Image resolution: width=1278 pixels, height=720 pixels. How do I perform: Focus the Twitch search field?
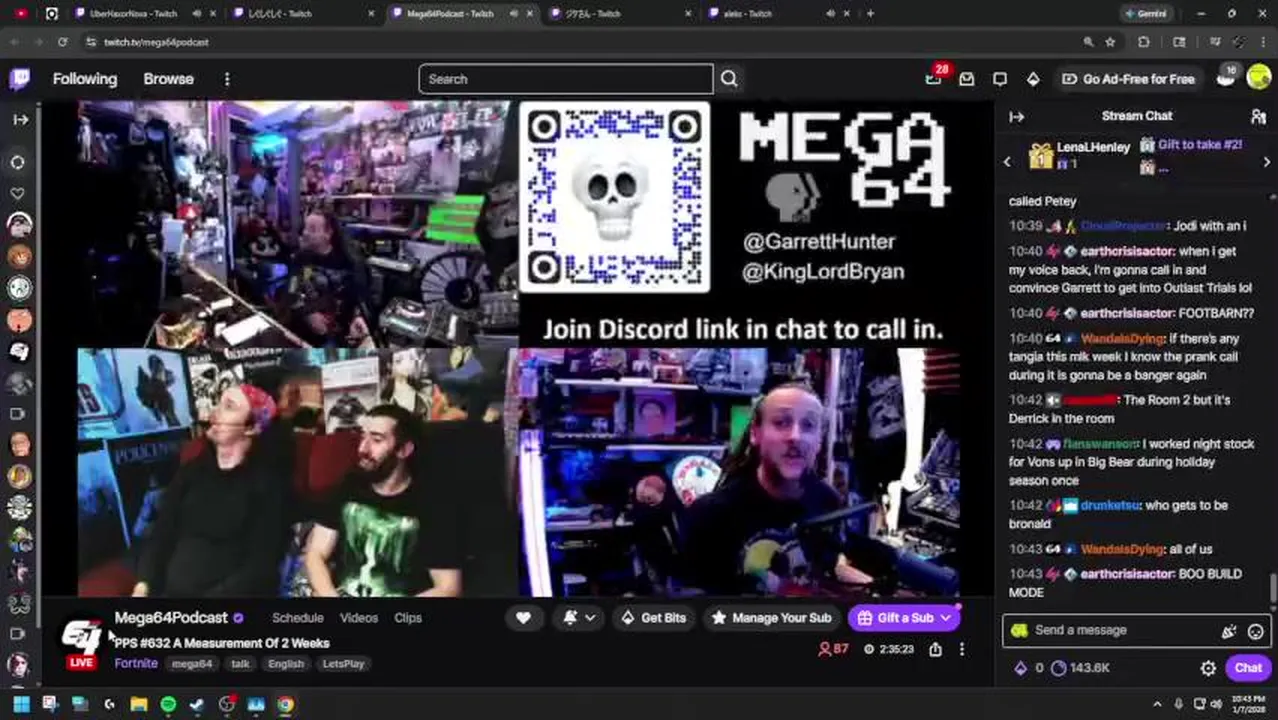click(566, 79)
